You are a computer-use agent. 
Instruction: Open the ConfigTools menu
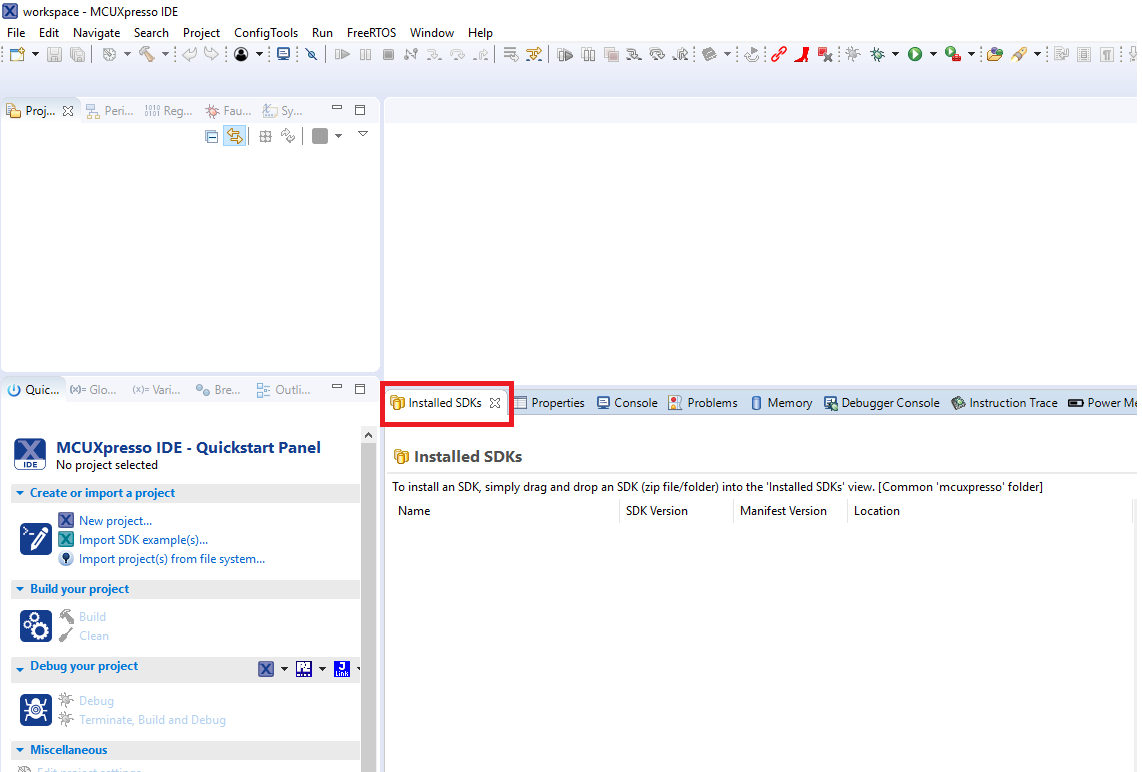[266, 33]
